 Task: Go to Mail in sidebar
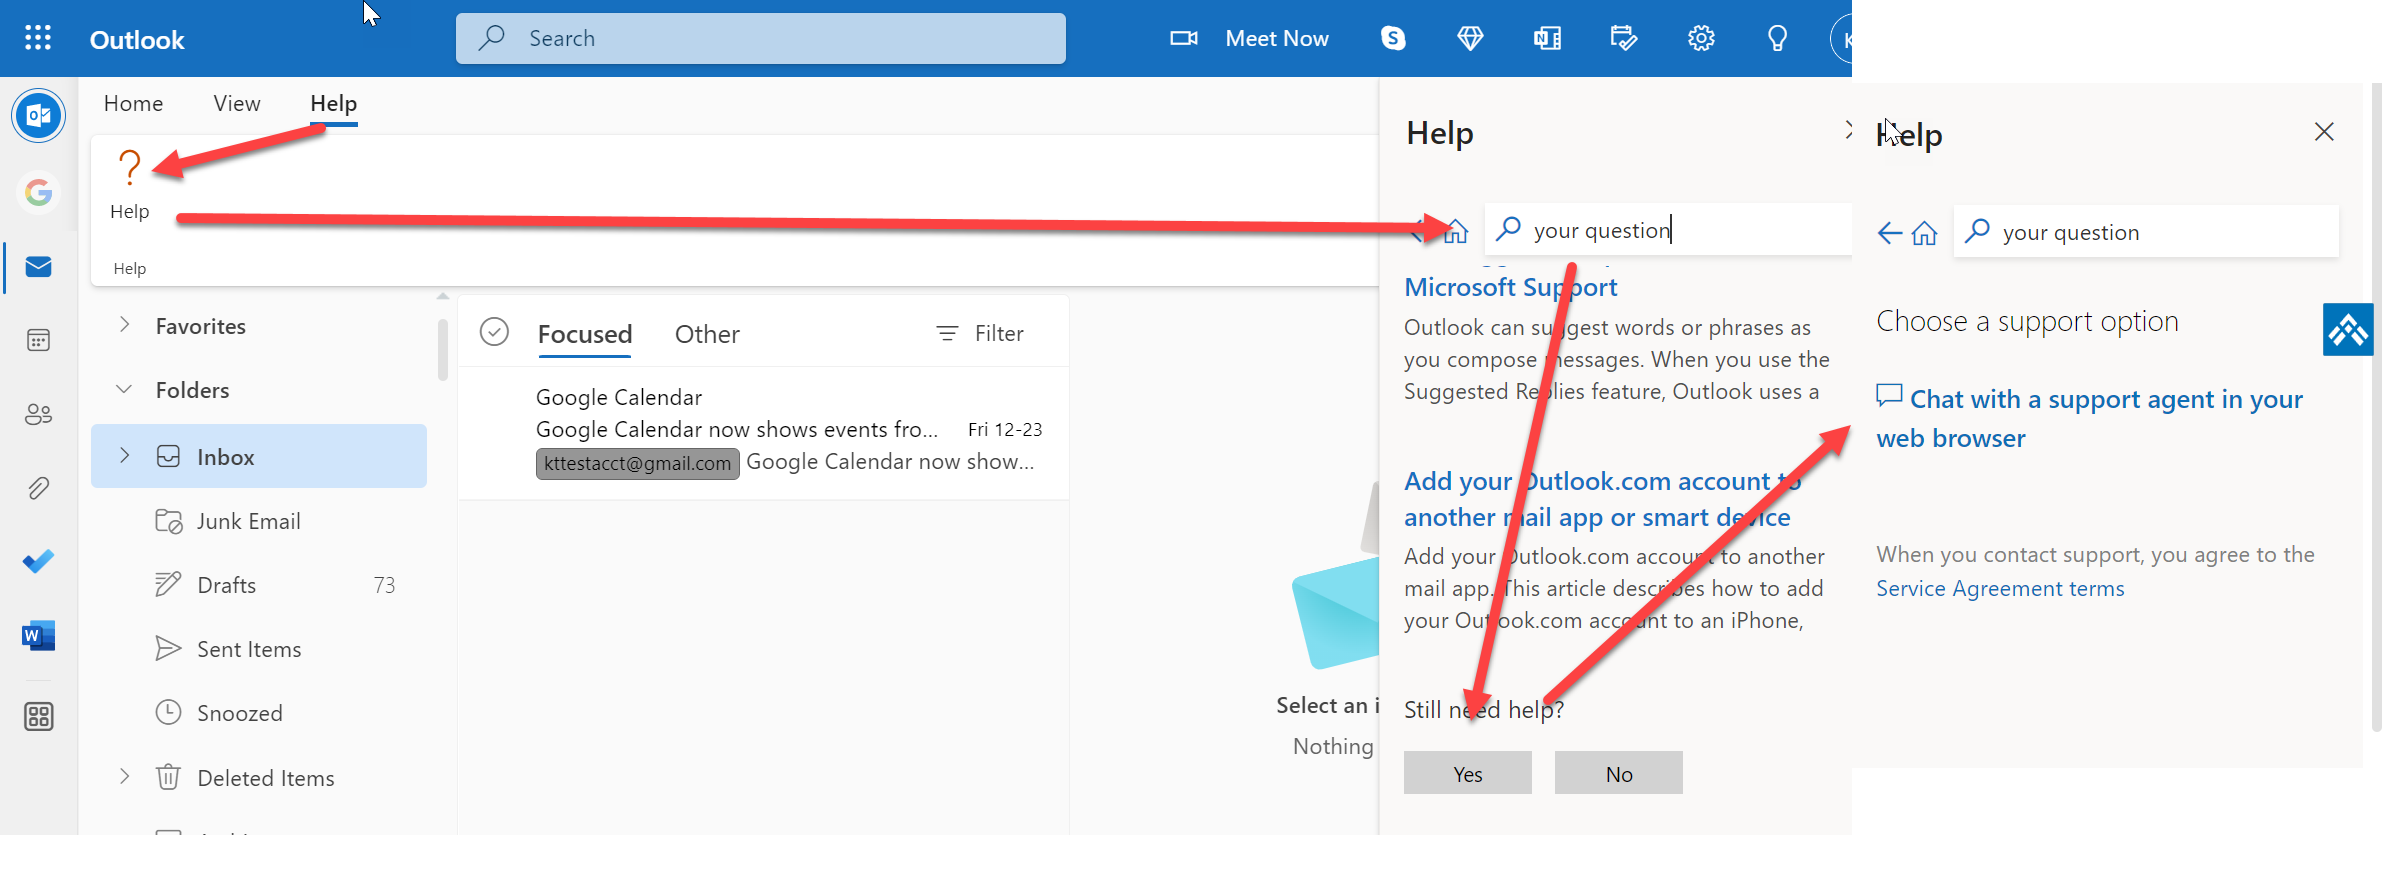[39, 267]
